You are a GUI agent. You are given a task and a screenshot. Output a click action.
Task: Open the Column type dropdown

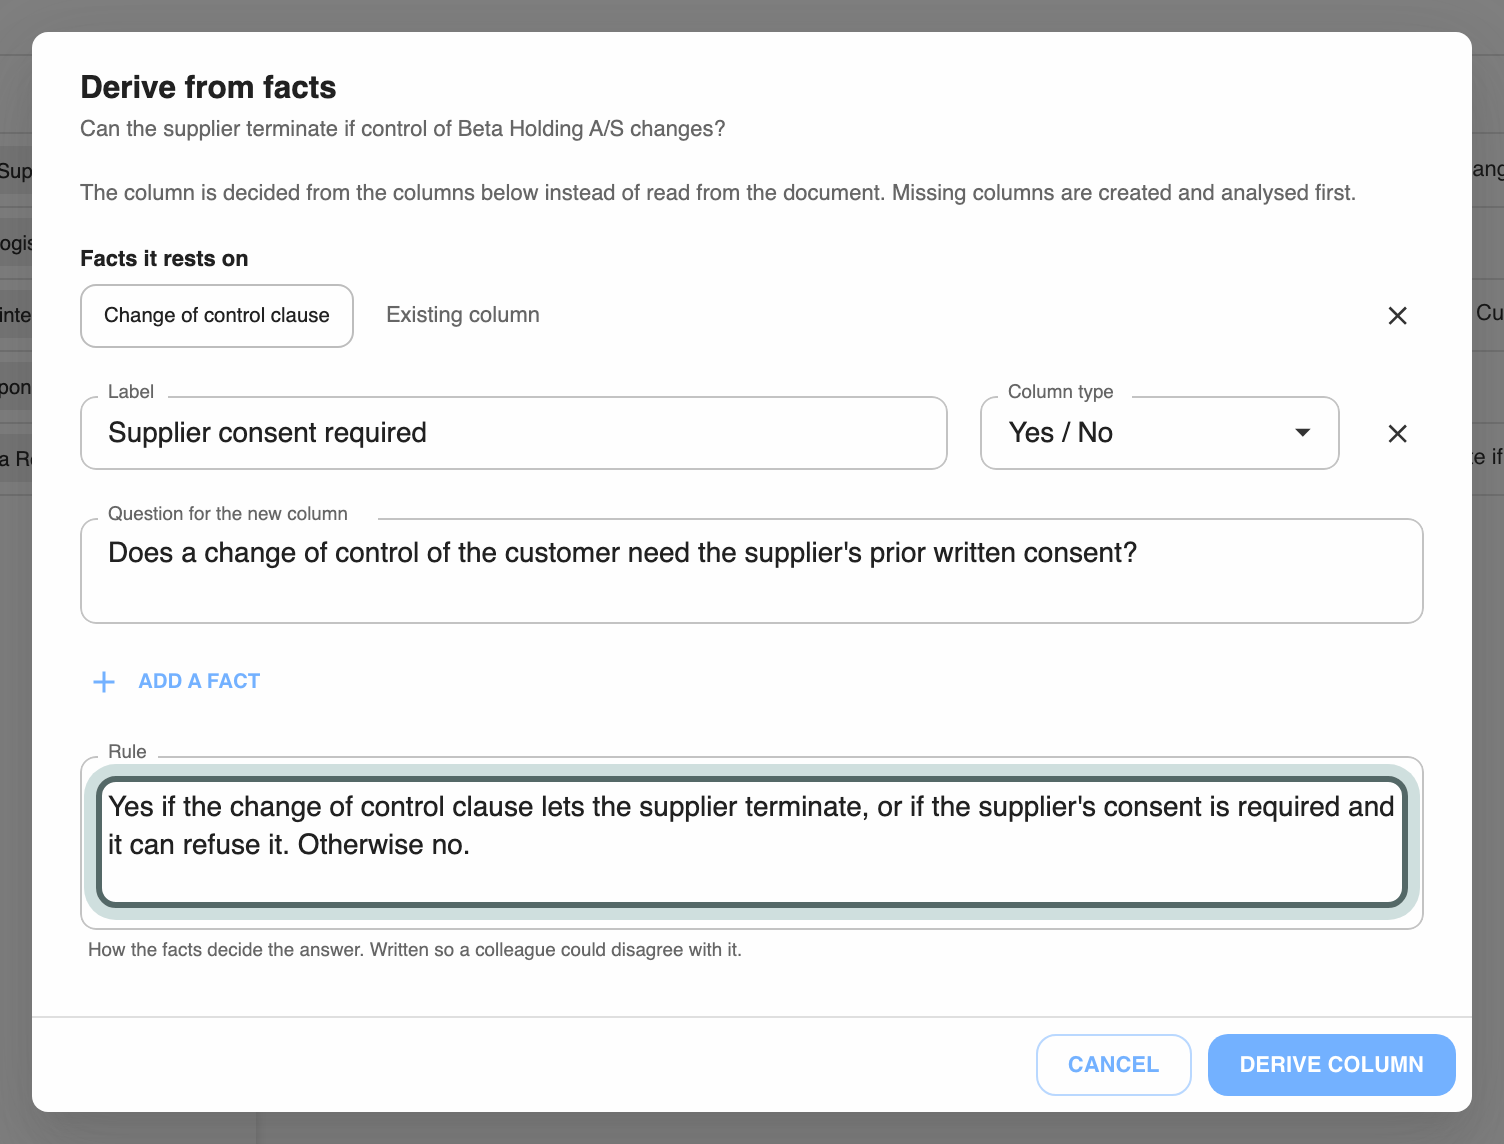point(1159,433)
